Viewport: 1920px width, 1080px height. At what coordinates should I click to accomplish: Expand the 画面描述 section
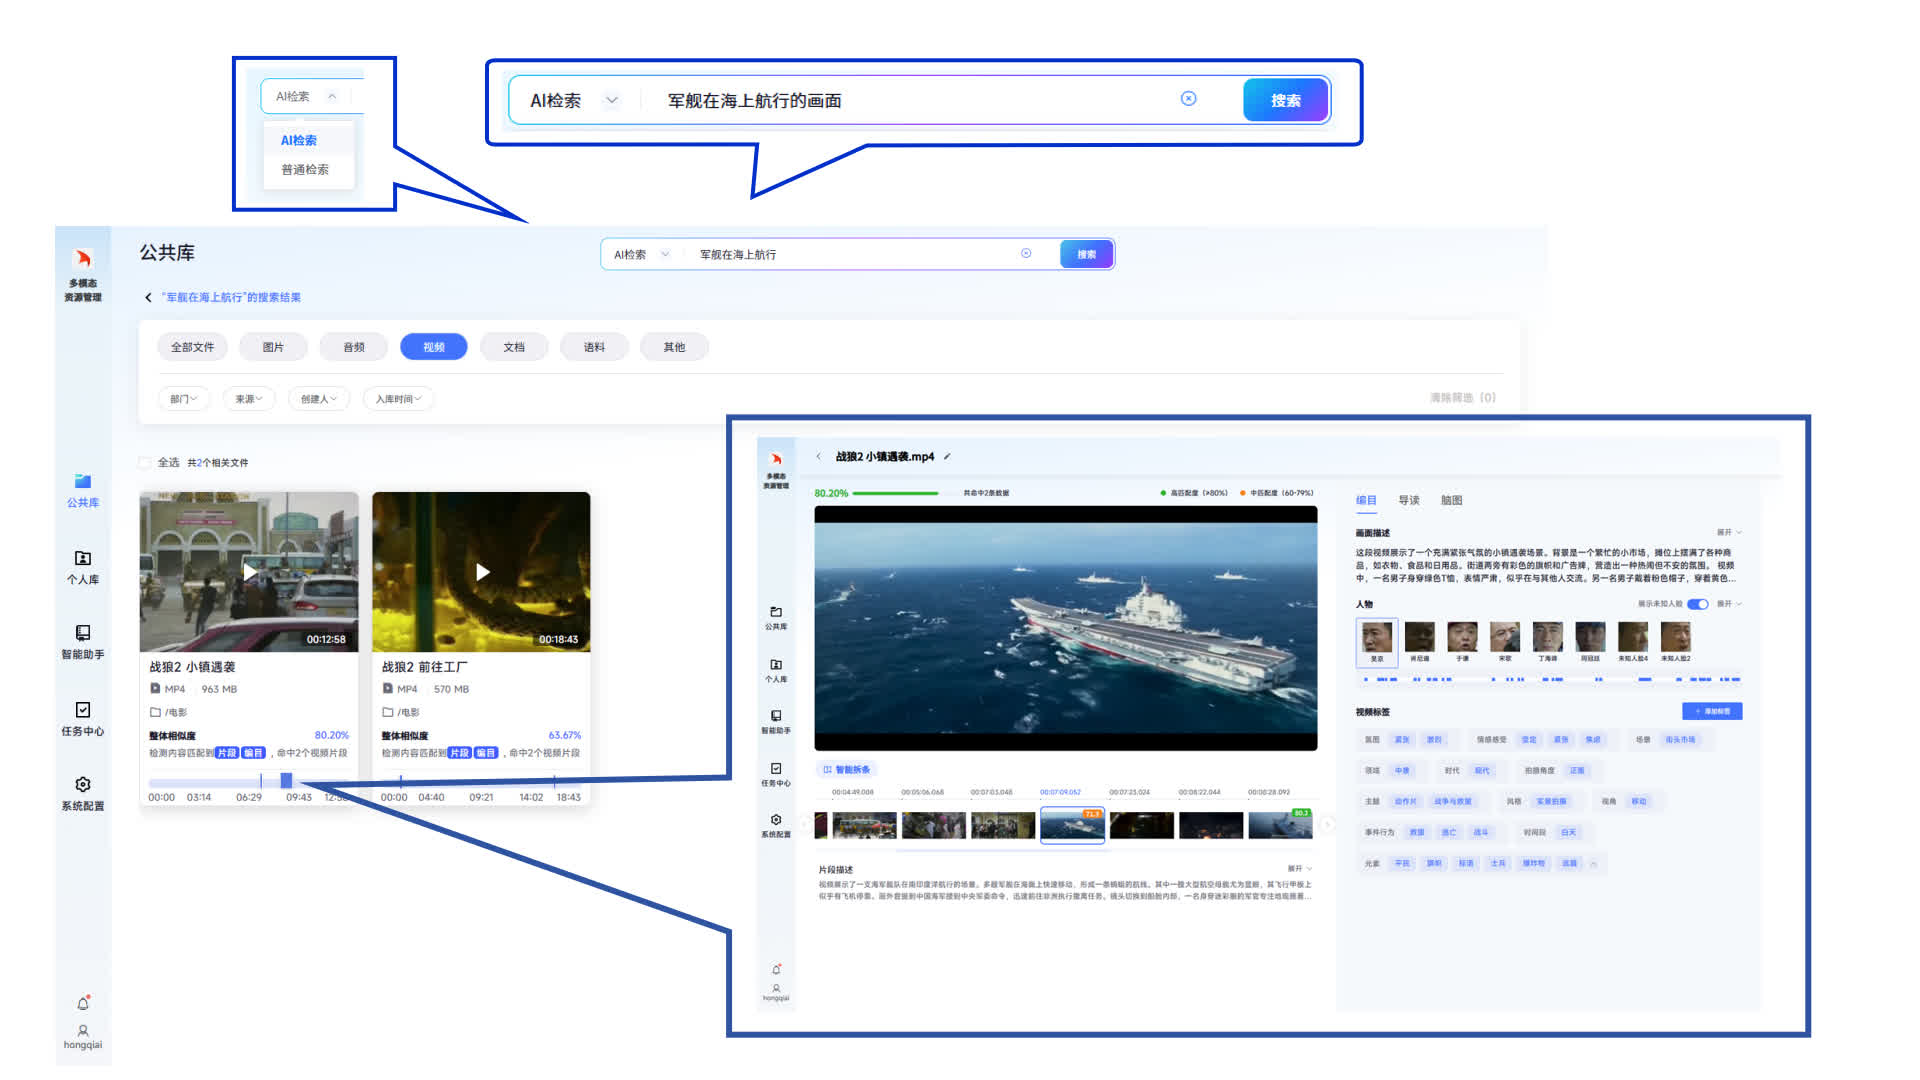1729,532
